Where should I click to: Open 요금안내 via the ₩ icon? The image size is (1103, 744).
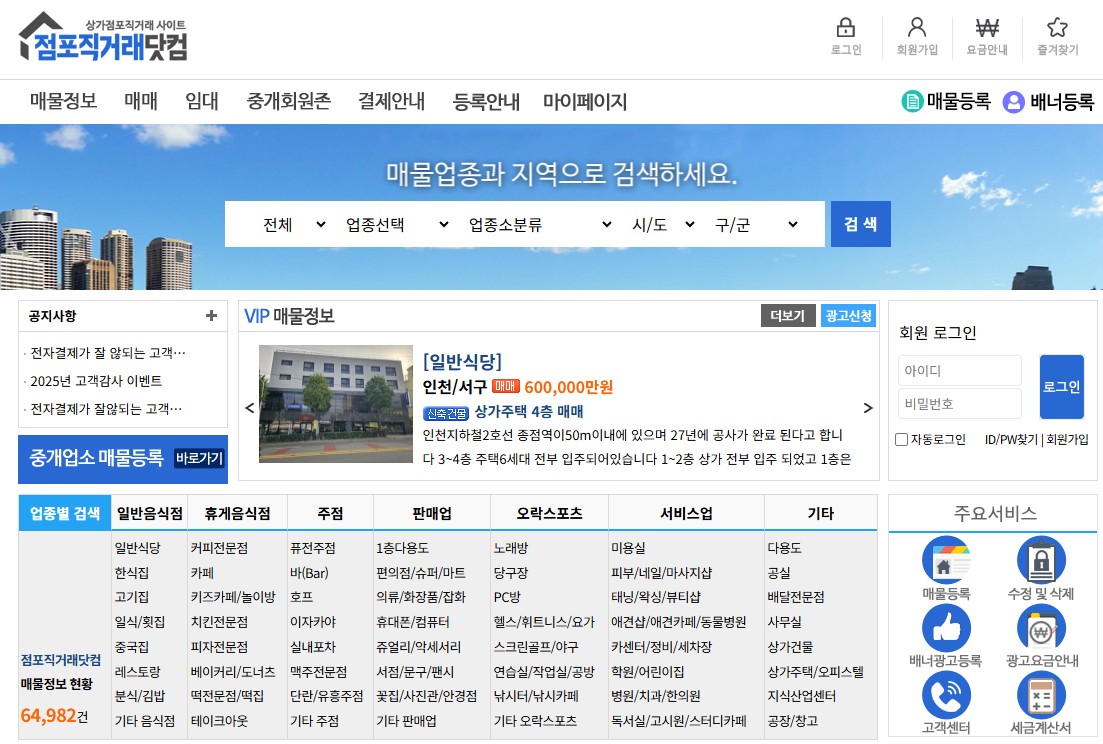[986, 31]
